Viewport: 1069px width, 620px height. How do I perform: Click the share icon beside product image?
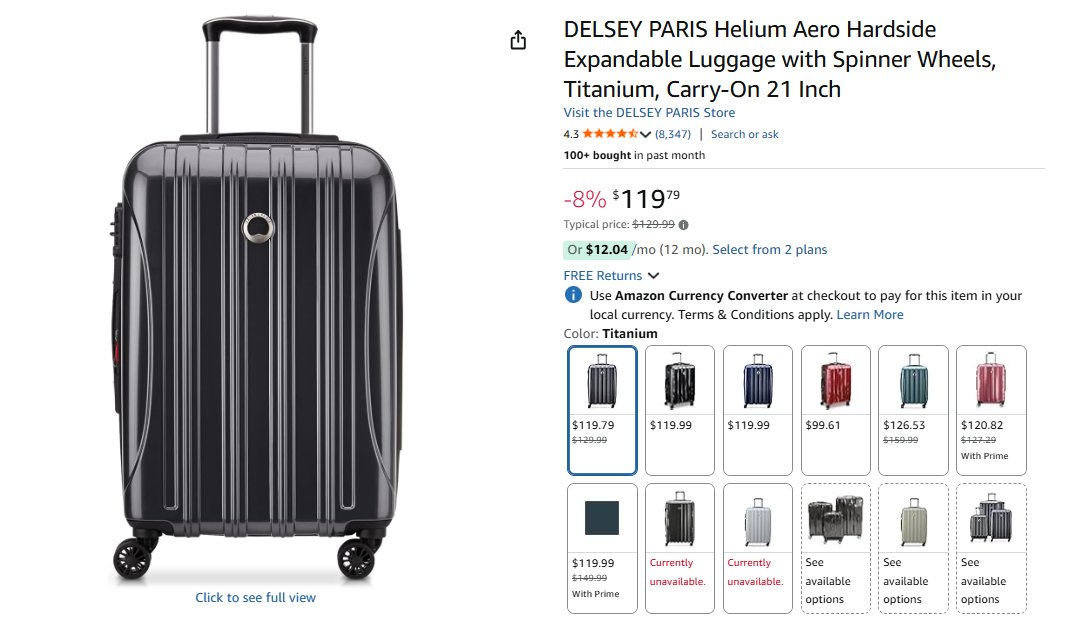coord(517,41)
